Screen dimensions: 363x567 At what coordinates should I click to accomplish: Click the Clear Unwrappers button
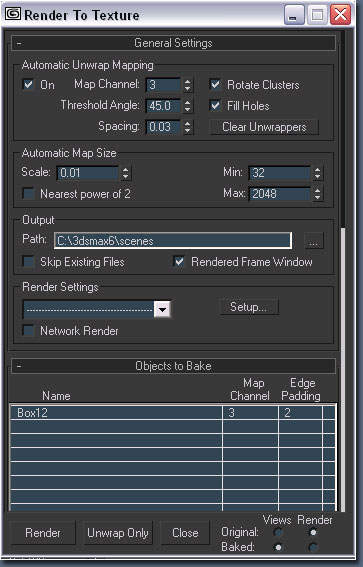264,127
